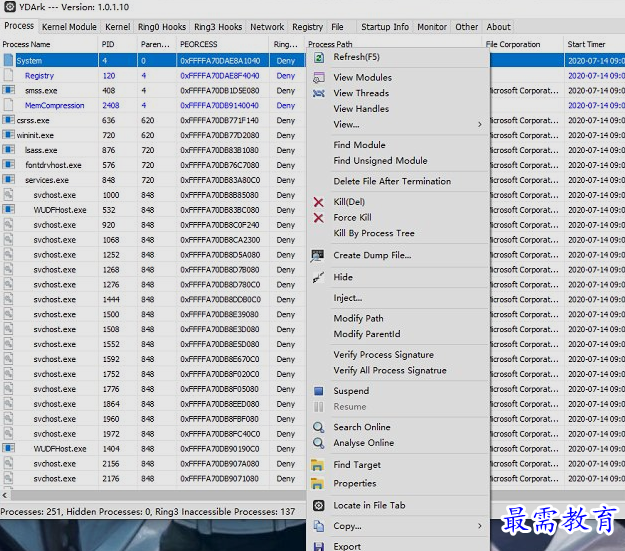The image size is (625, 551).
Task: Click the Create Dump File icon
Action: tap(318, 256)
